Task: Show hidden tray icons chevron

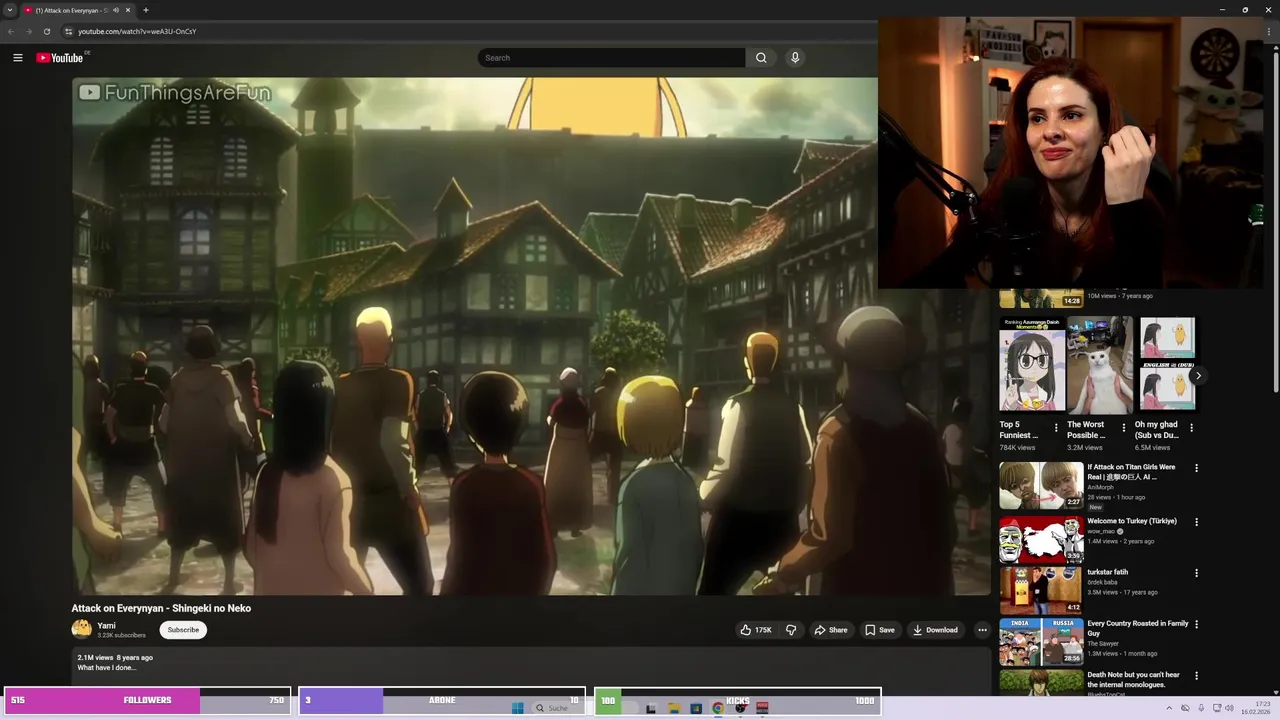Action: (x=1169, y=708)
